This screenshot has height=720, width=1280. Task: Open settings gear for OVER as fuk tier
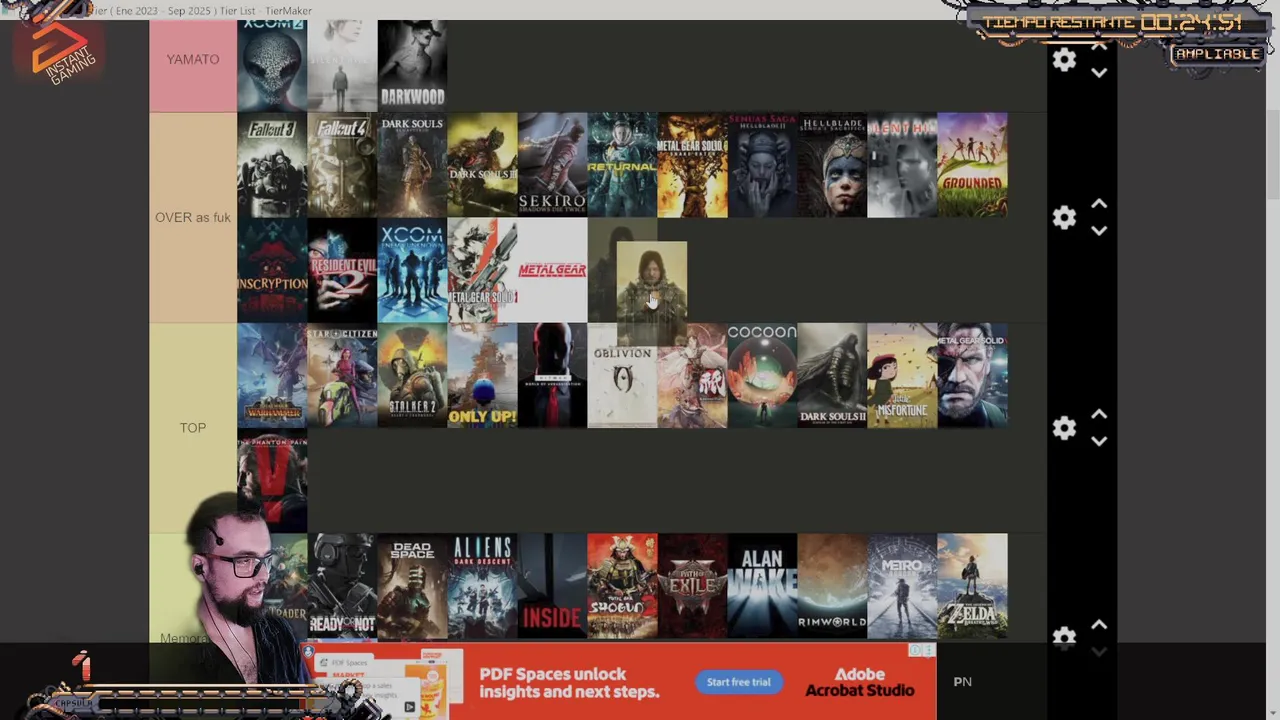pos(1064,217)
